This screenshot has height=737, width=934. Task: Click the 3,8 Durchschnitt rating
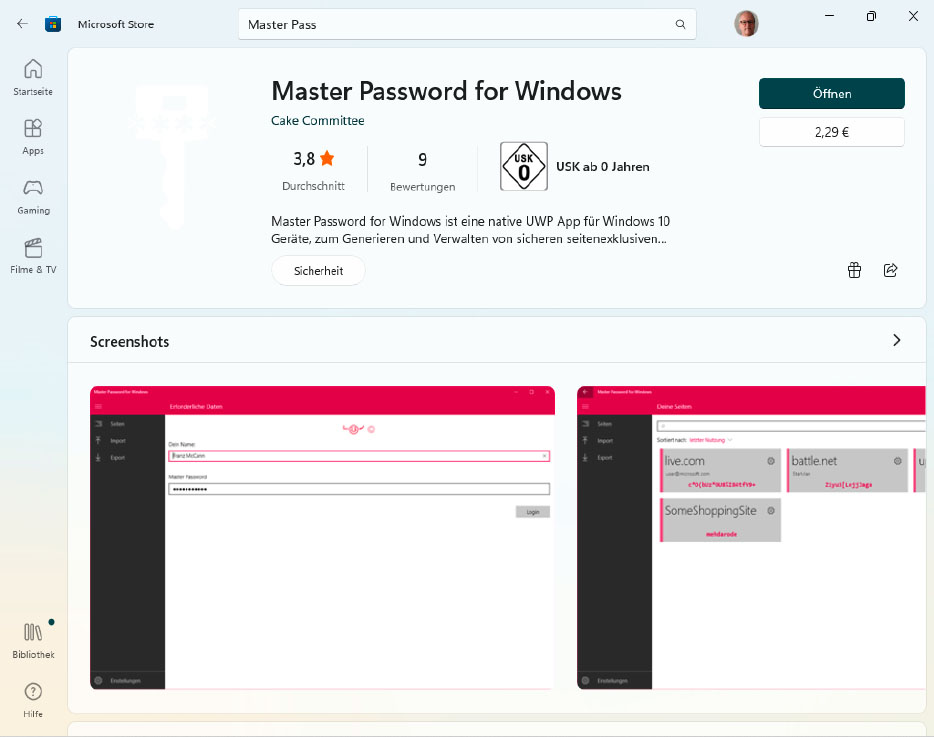point(313,170)
